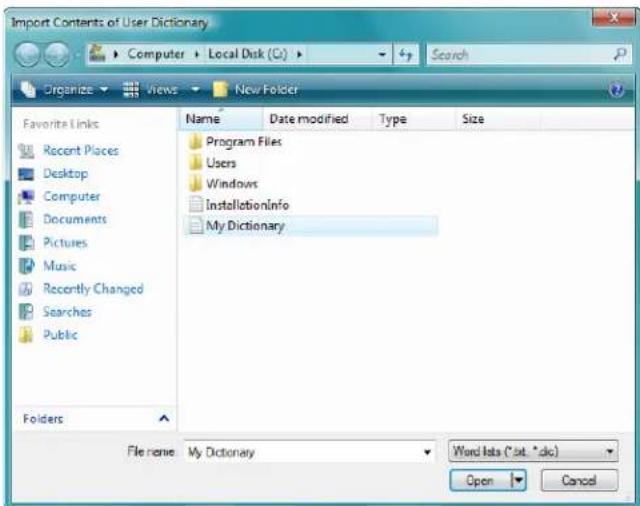This screenshot has width=640, height=506.
Task: Open the Recent Places link
Action: pyautogui.click(x=81, y=151)
